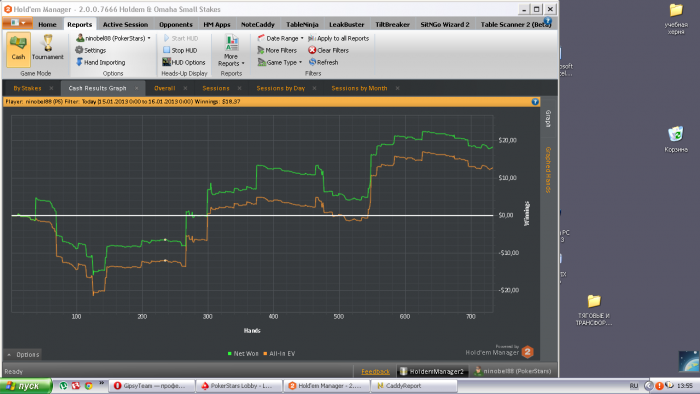Close the By Stakes tab
The width and height of the screenshot is (700, 394).
pyautogui.click(x=51, y=88)
